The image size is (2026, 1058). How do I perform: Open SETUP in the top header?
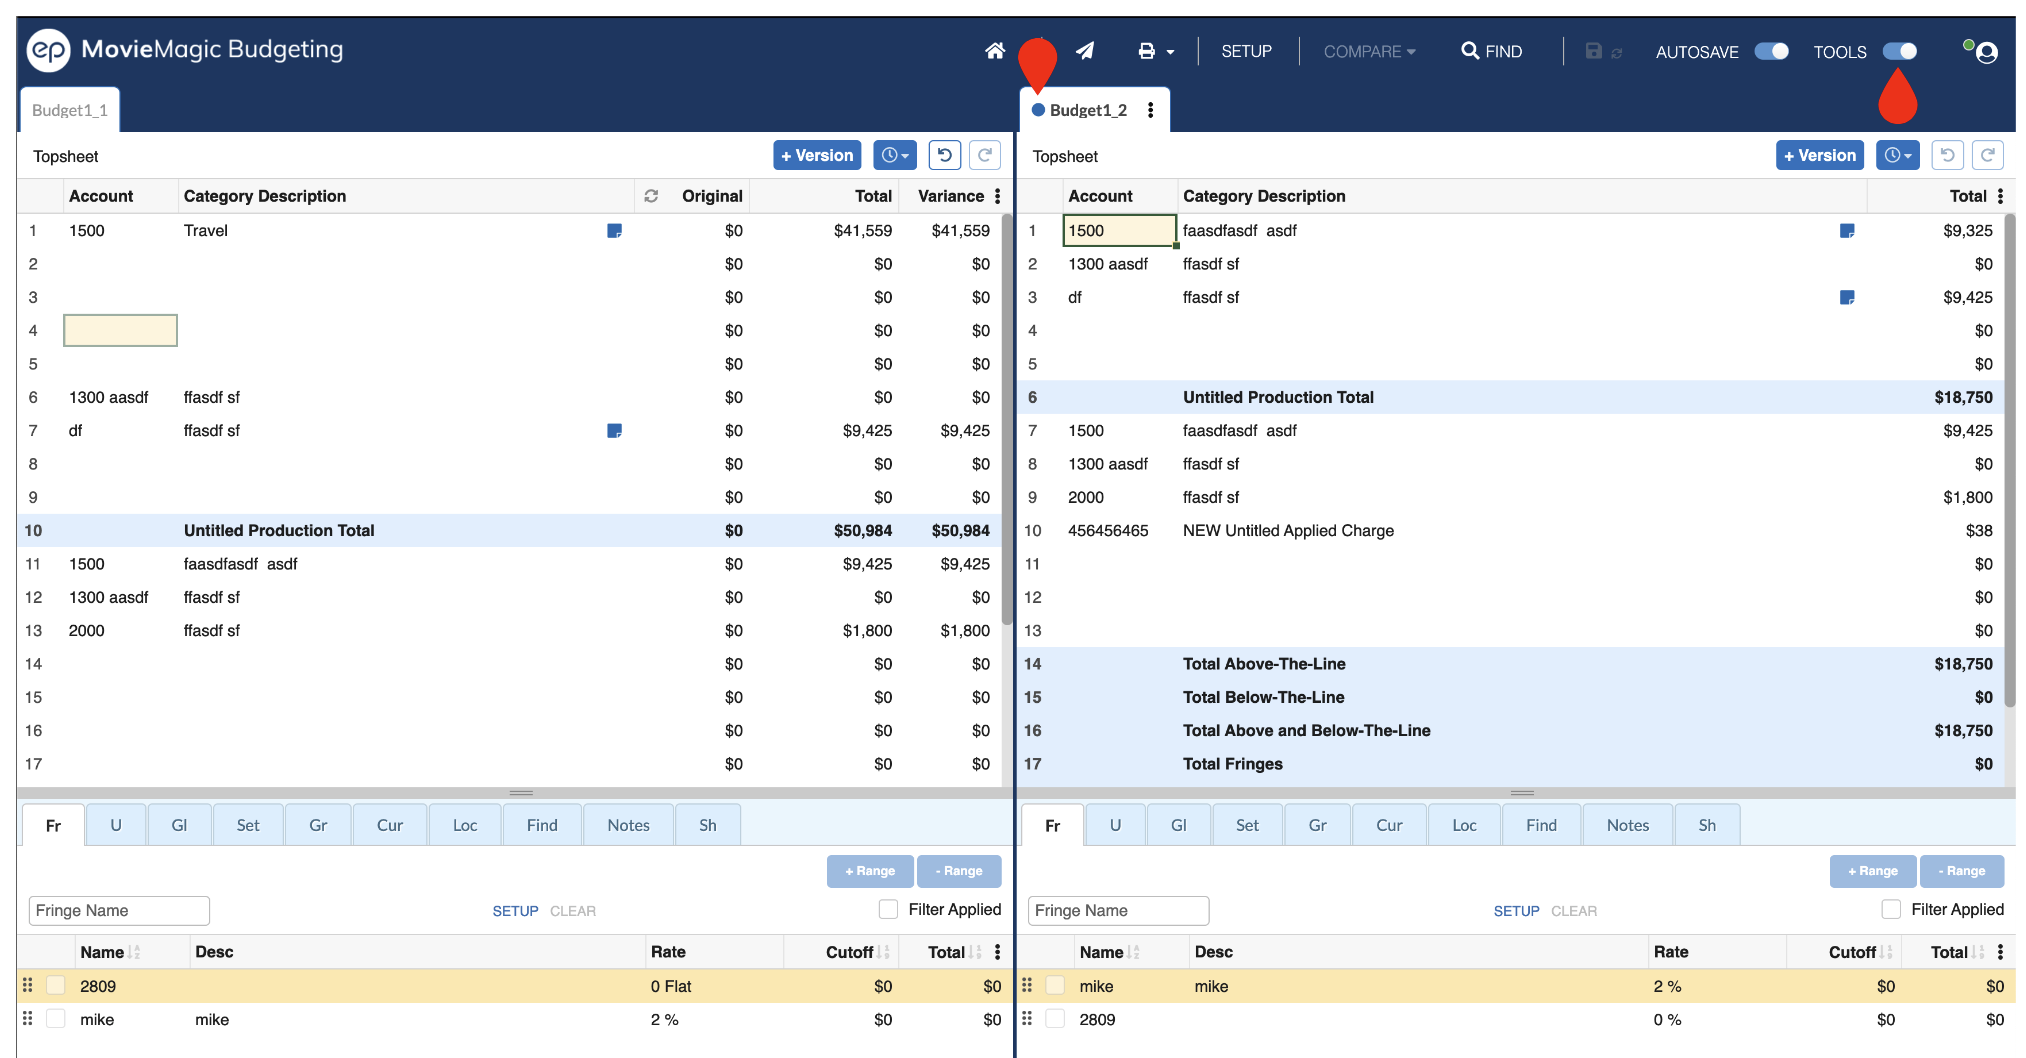[1246, 51]
